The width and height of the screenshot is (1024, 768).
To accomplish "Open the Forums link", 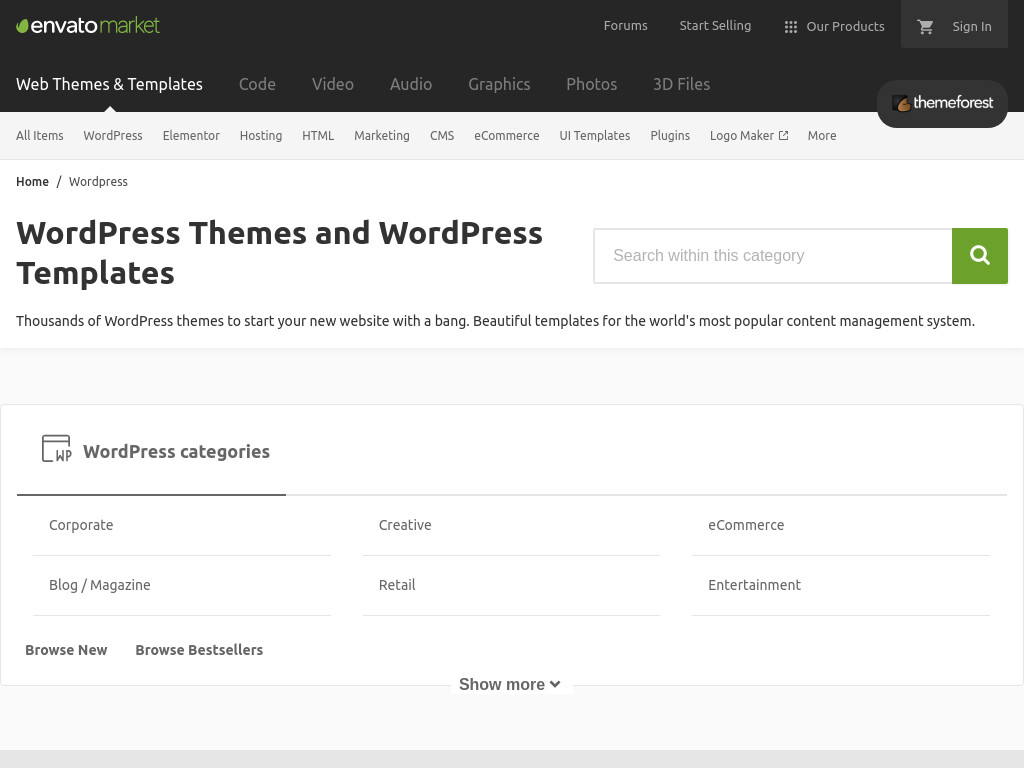I will [625, 25].
